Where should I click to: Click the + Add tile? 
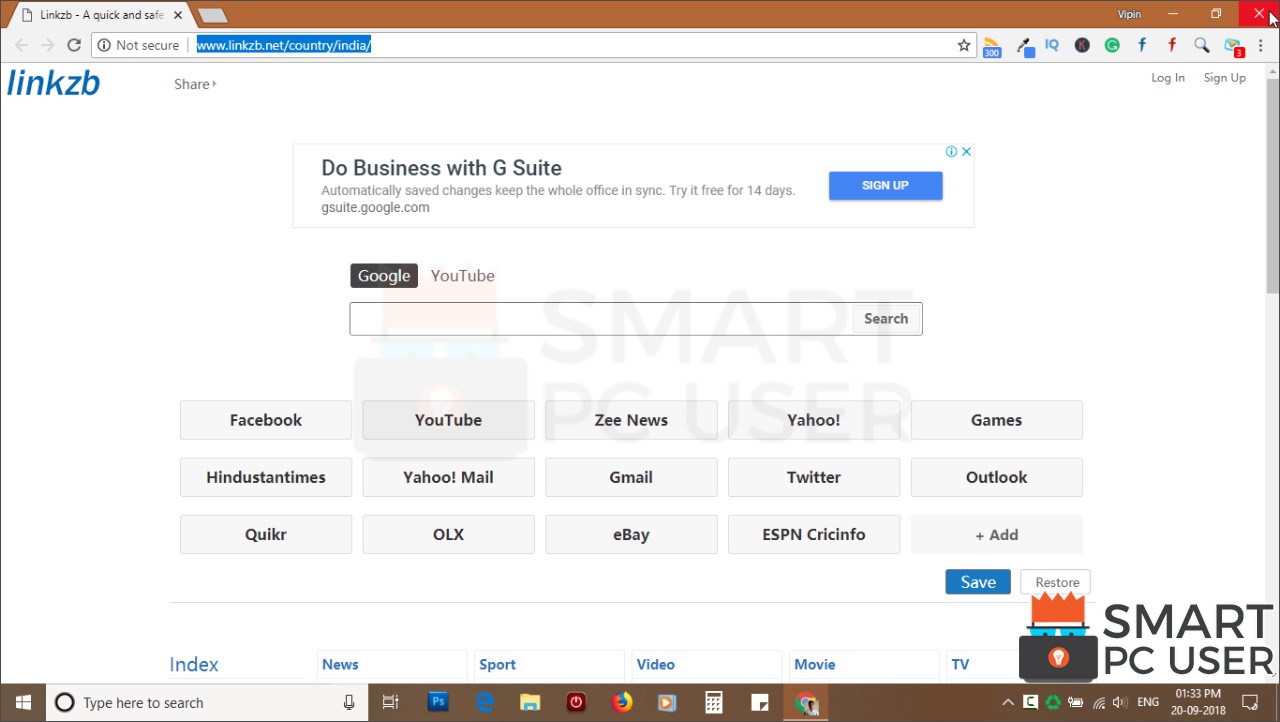tap(996, 534)
